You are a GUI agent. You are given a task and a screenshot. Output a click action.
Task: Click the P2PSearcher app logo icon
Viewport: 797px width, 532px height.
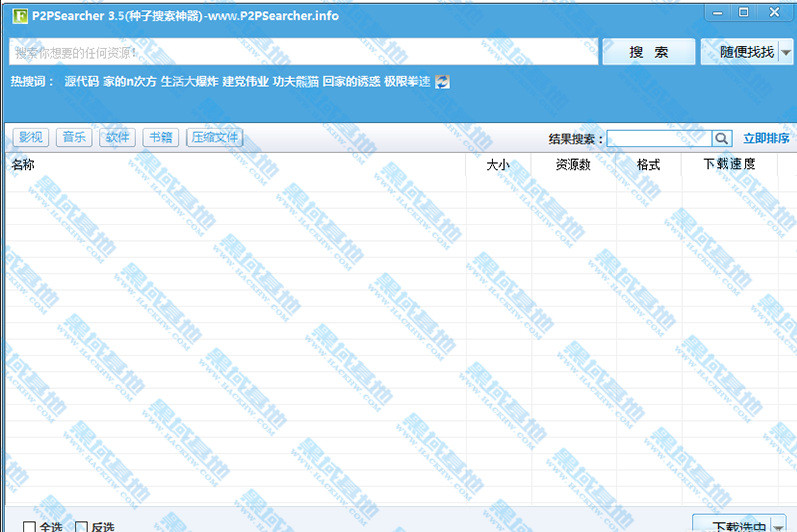click(x=20, y=16)
